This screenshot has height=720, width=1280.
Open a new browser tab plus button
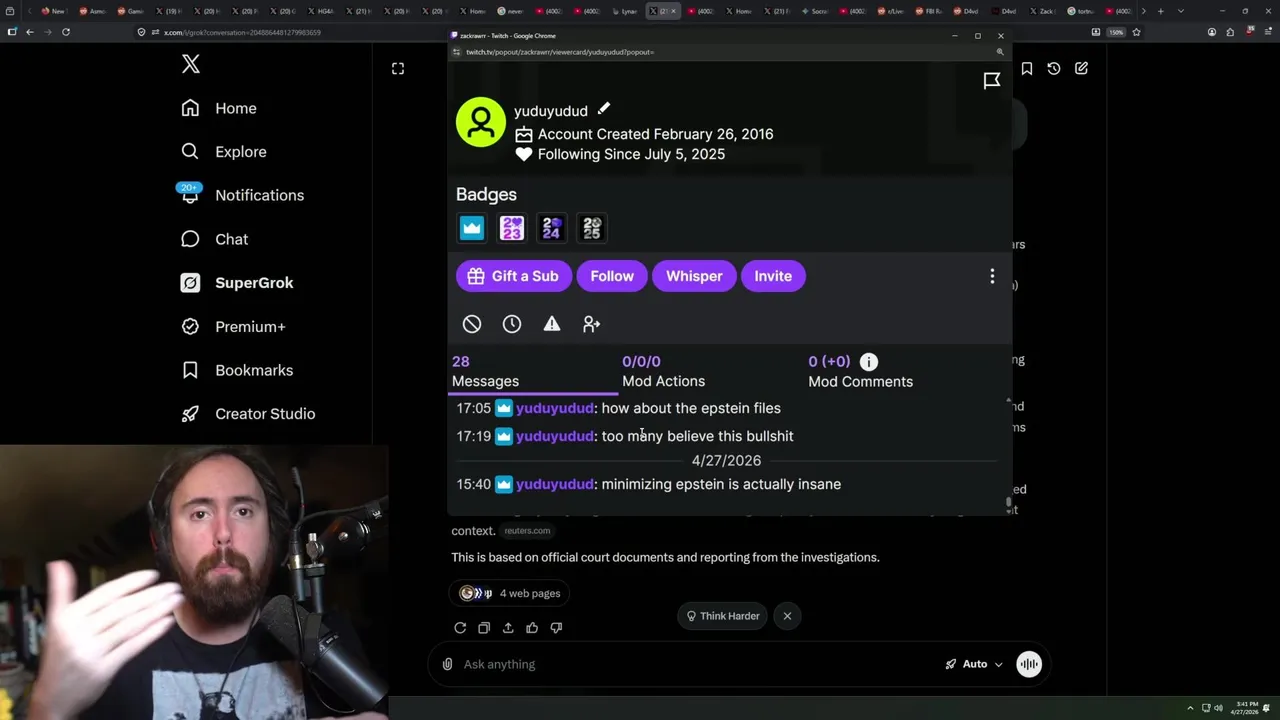point(1160,11)
